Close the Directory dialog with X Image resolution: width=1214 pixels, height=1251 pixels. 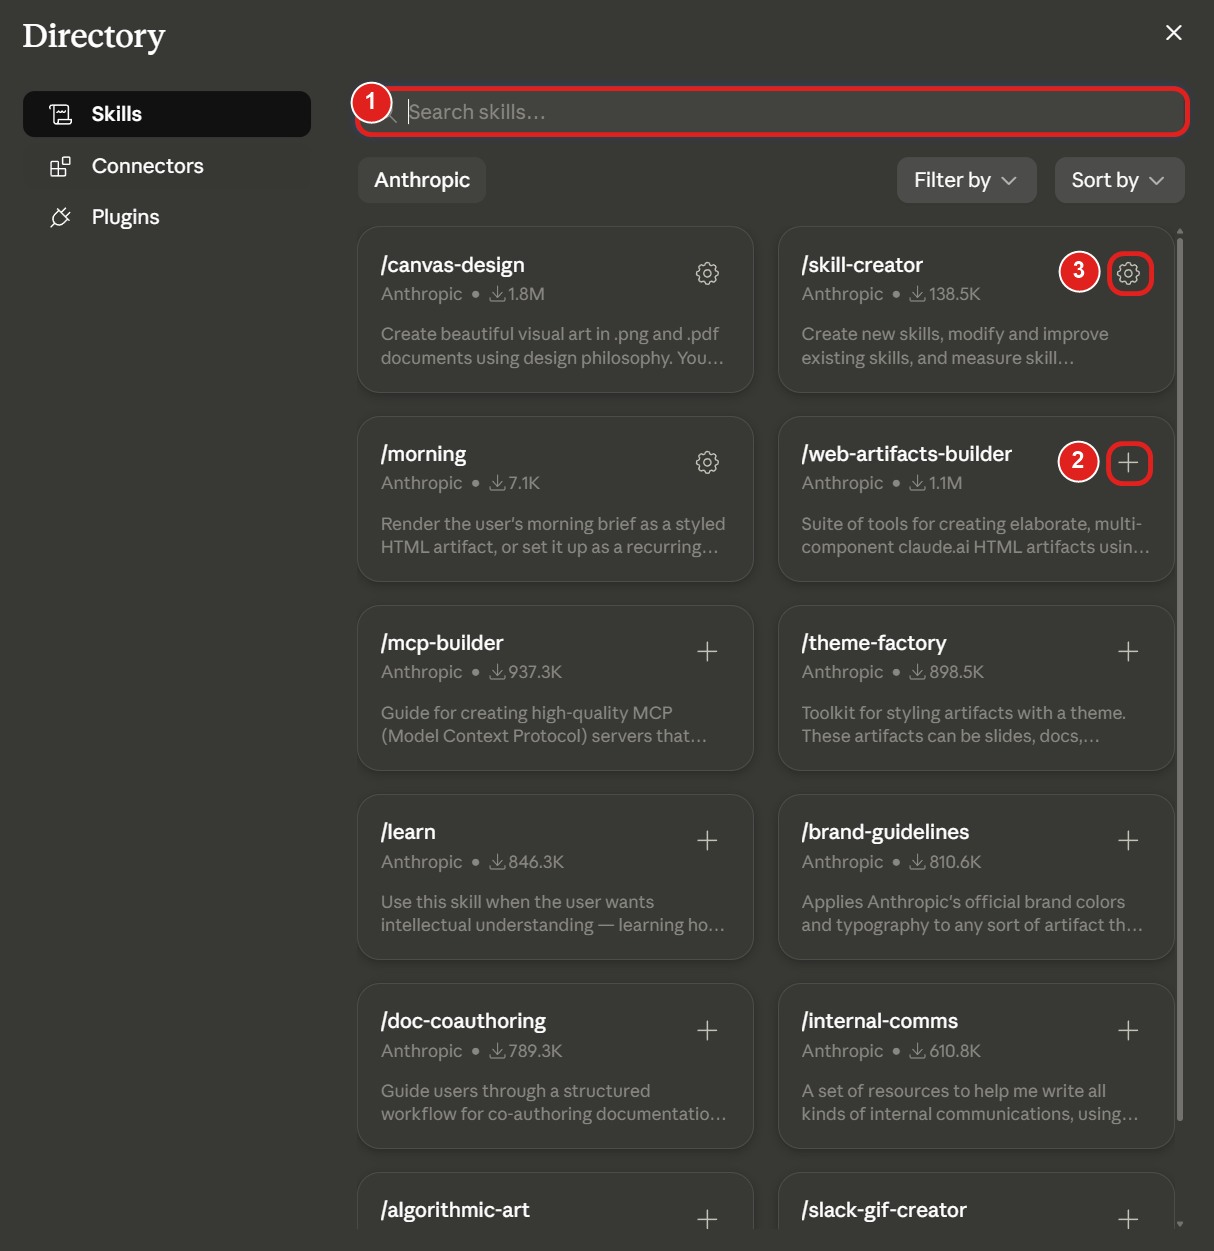1174,33
